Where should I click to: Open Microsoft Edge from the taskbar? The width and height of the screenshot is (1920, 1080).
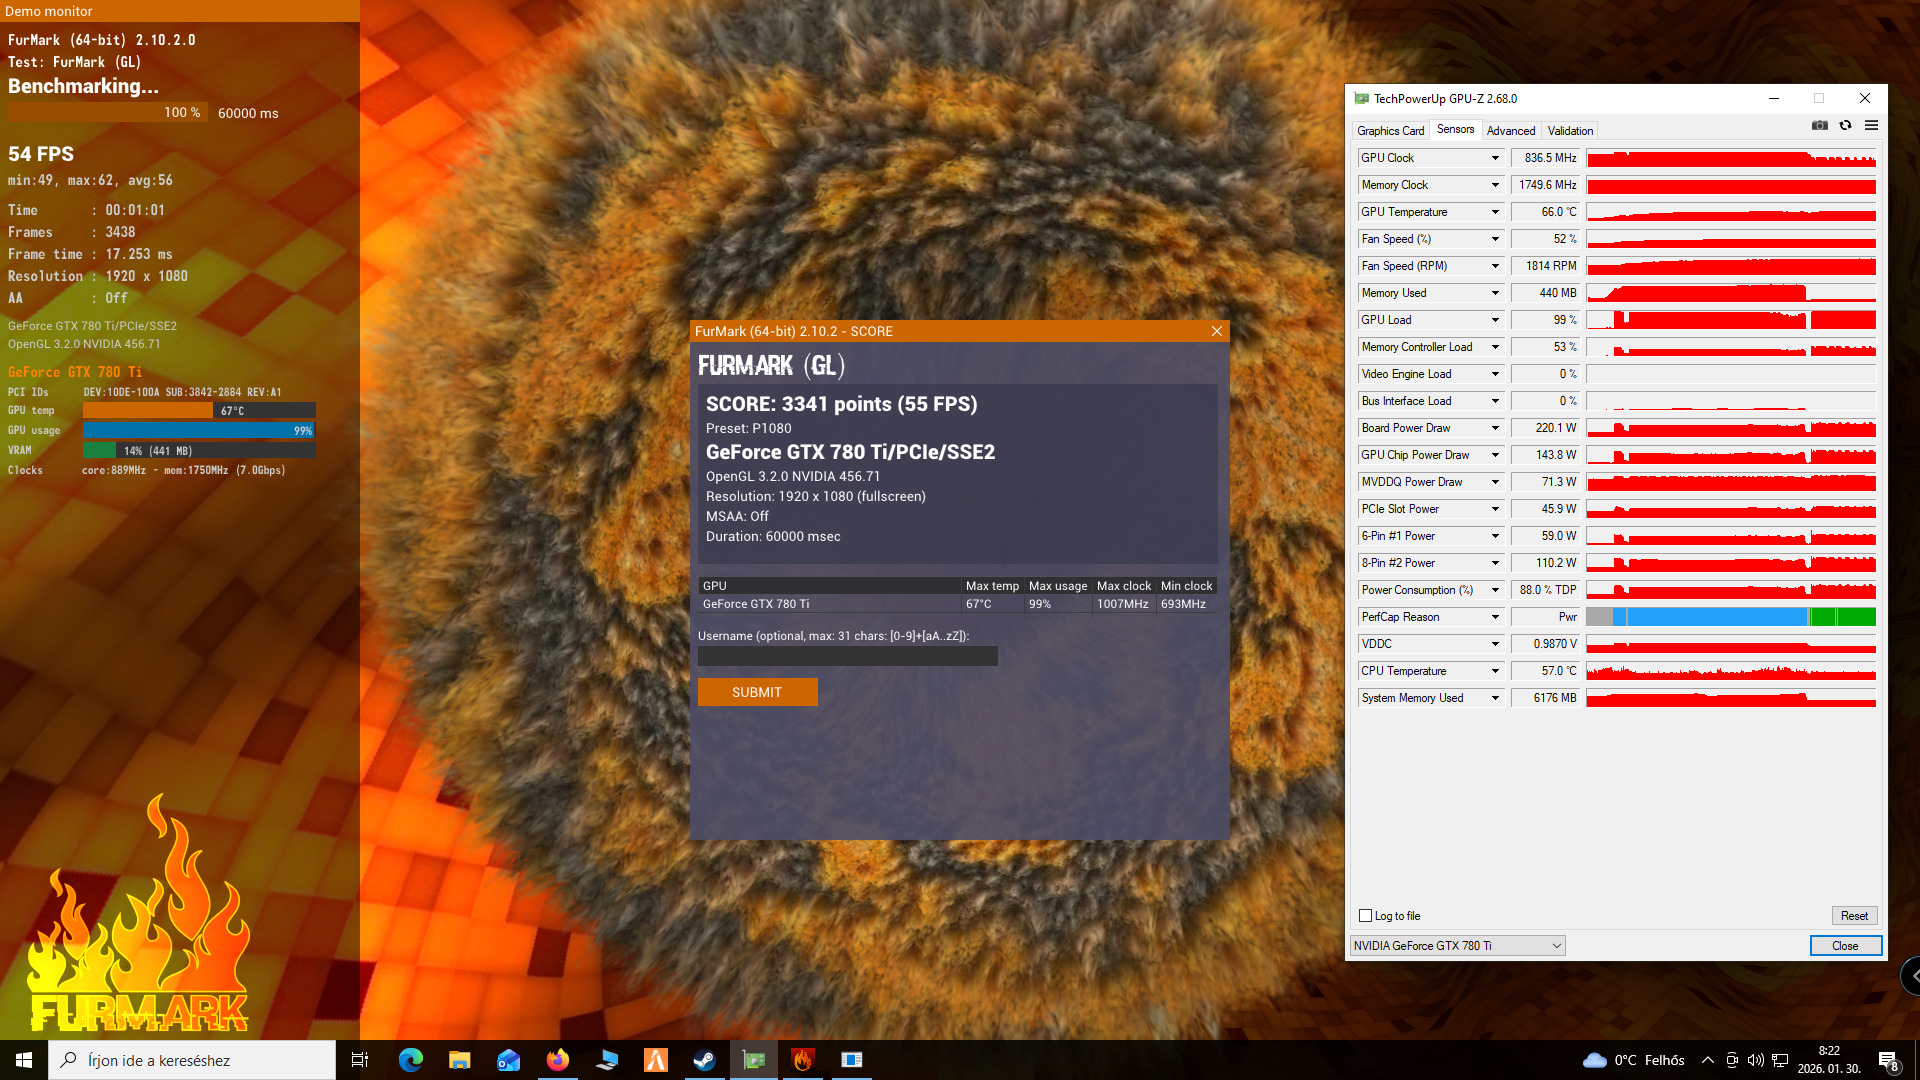point(411,1060)
